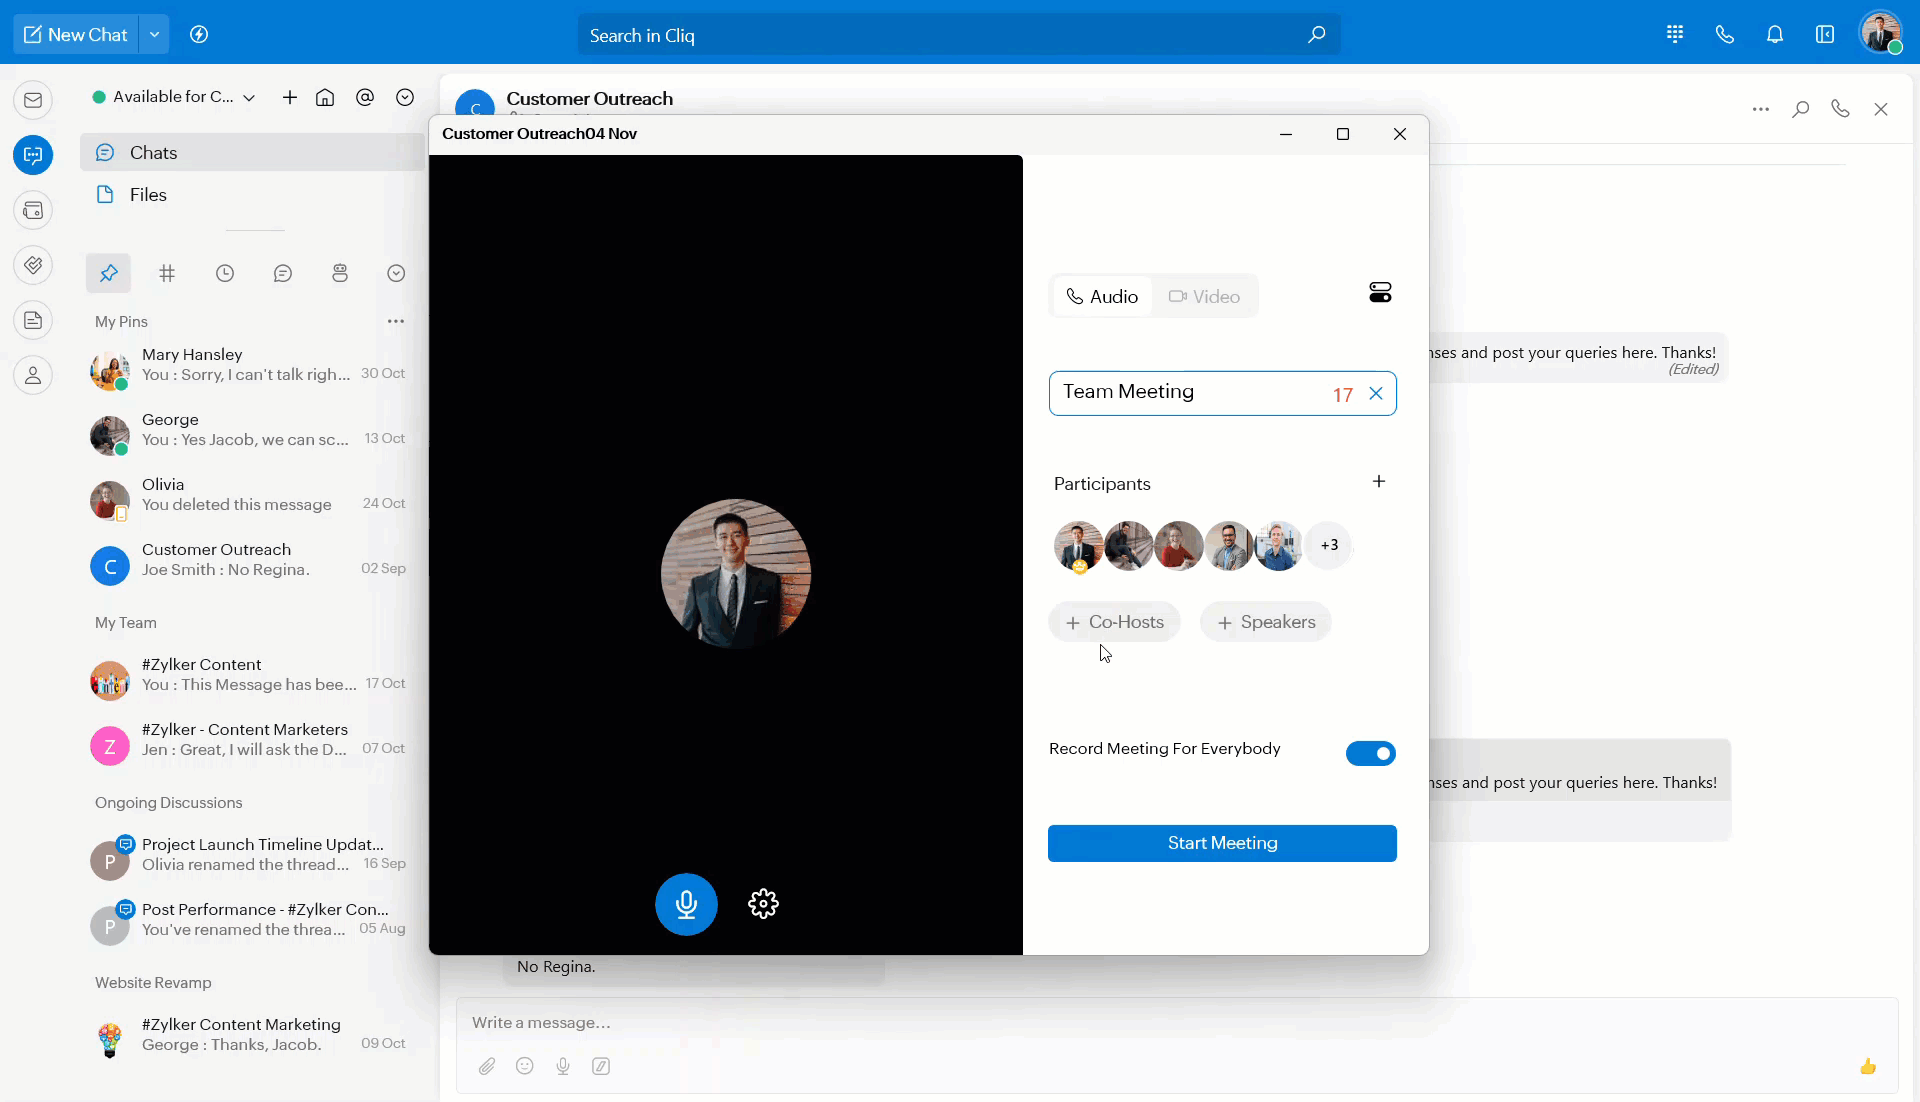Click the attach file paperclip icon
The image size is (1920, 1102).
(x=487, y=1066)
